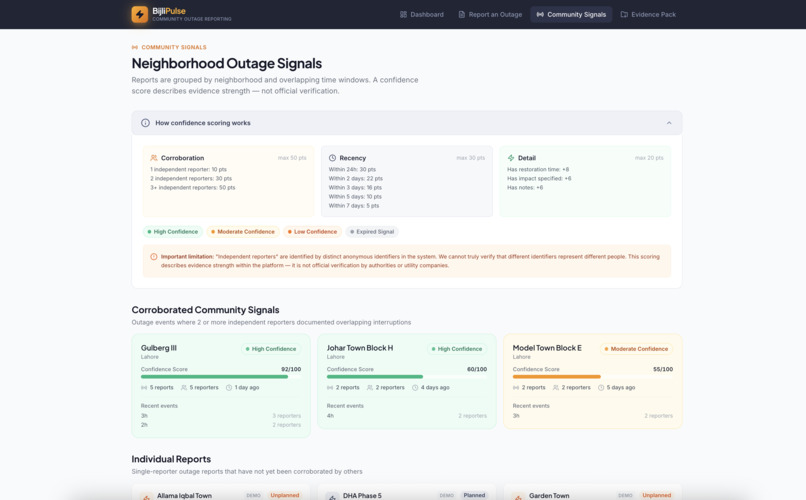The image size is (806, 500).
Task: Open the Gulberg III signal card title
Action: pyautogui.click(x=159, y=348)
